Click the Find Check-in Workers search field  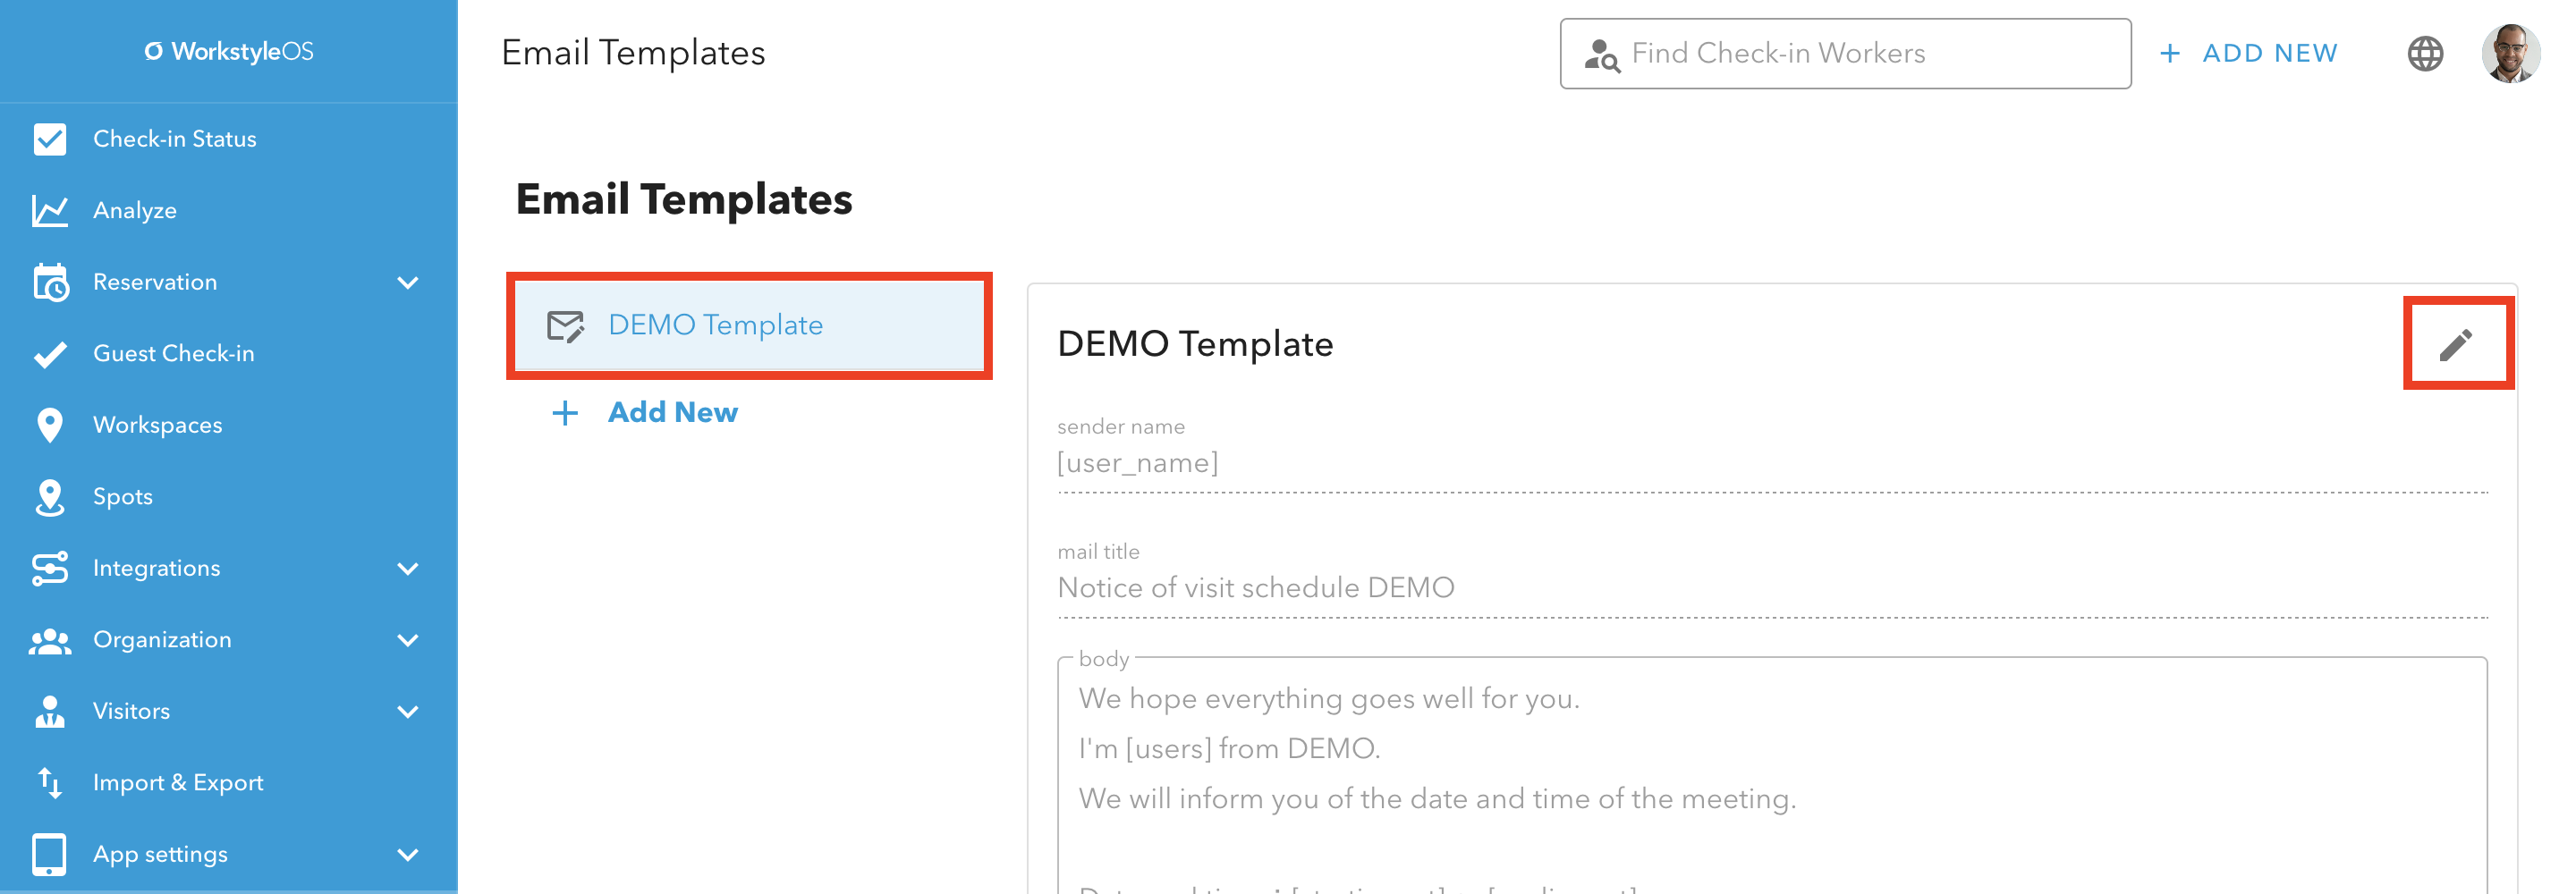coord(1845,53)
